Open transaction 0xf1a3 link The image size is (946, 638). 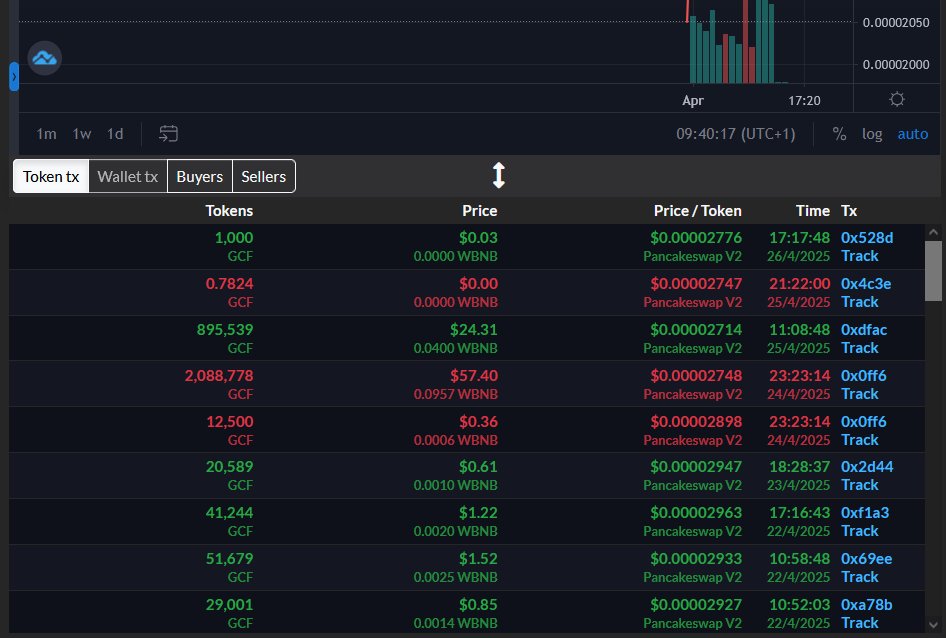pyautogui.click(x=865, y=512)
